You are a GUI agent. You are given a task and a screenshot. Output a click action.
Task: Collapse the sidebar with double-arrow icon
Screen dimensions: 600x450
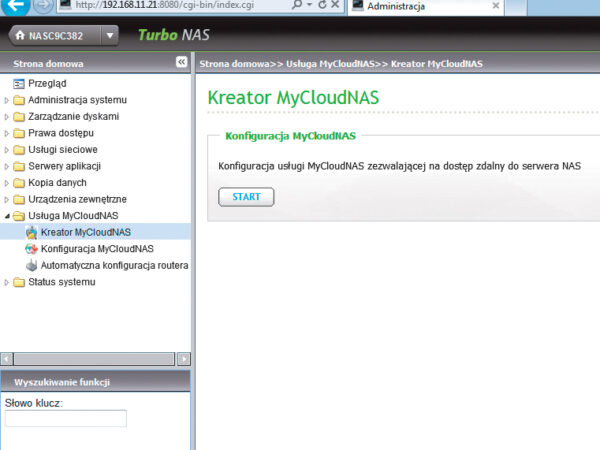tap(181, 62)
